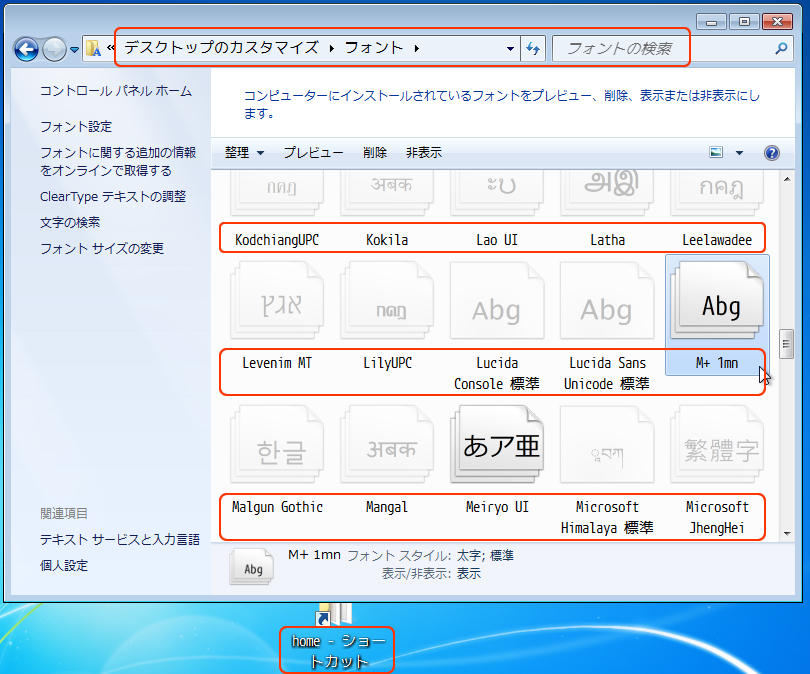Select the Lao UI font icon

[x=497, y=193]
